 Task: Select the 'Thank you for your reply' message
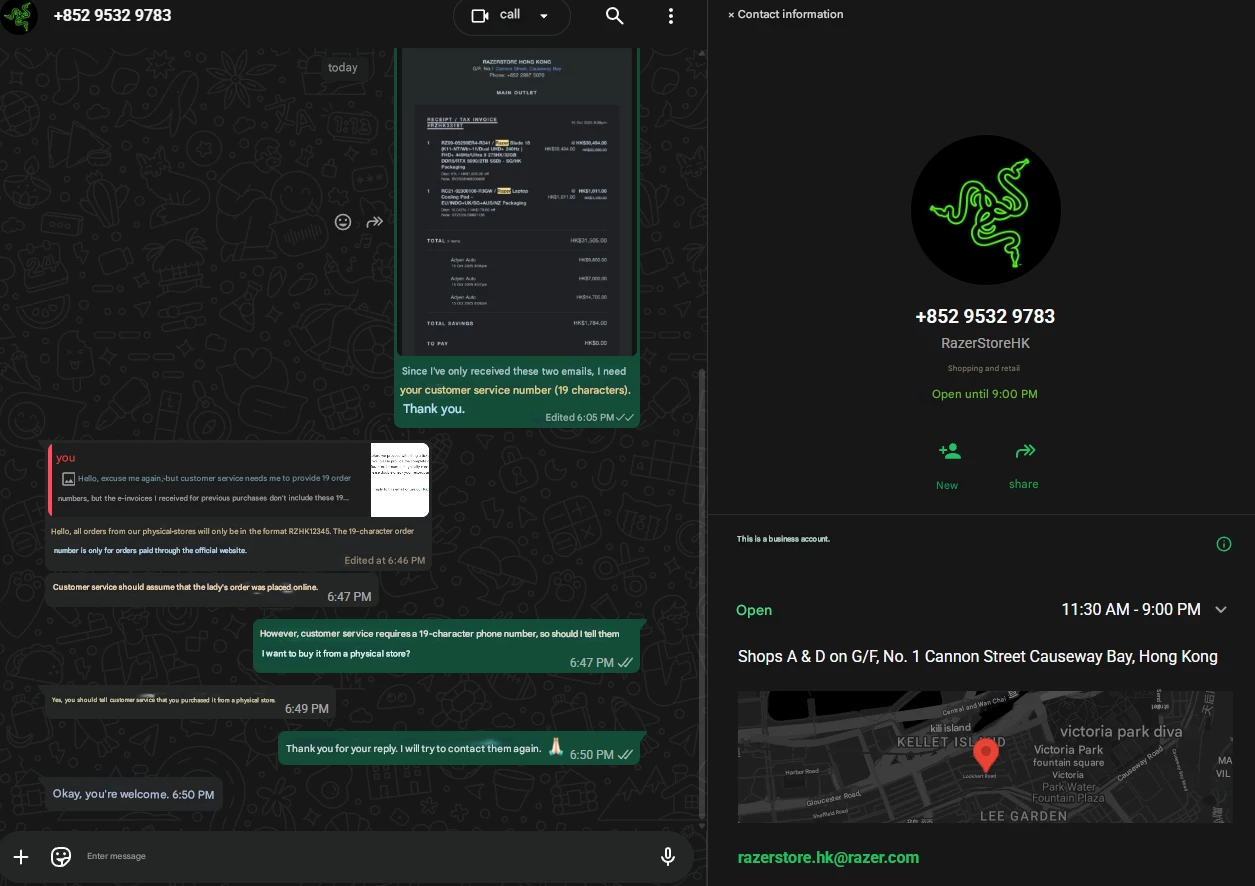coord(459,748)
